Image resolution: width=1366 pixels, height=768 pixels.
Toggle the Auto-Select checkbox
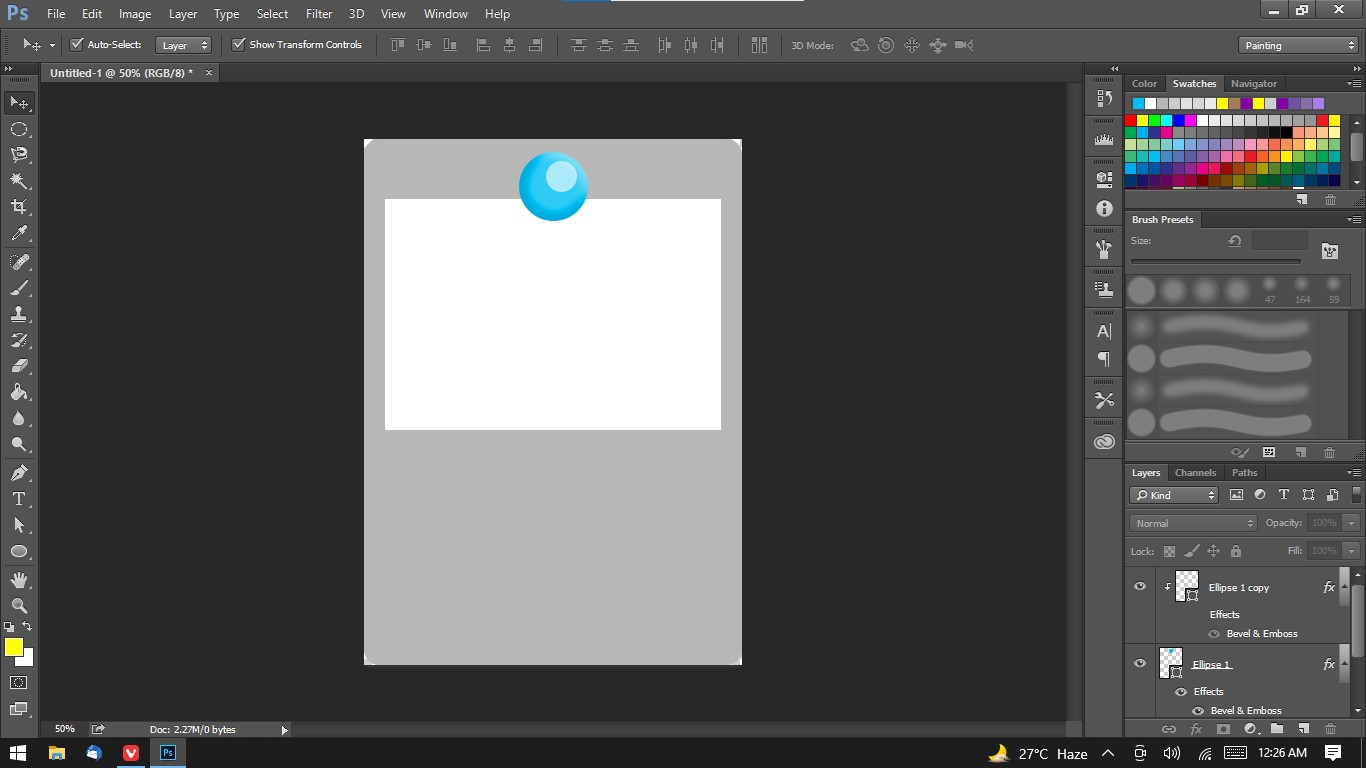76,45
